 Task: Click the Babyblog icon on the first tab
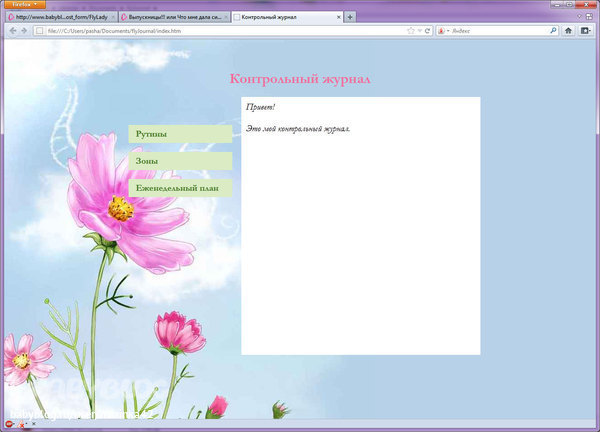(11, 17)
